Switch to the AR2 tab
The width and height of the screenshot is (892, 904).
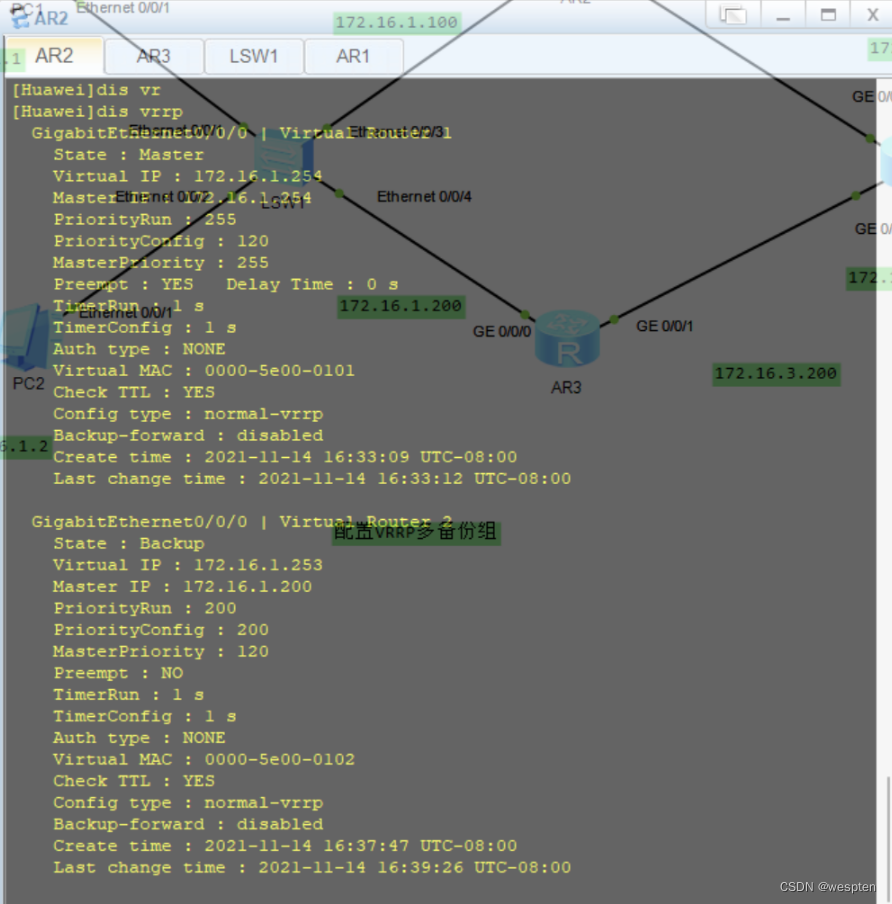(x=54, y=56)
